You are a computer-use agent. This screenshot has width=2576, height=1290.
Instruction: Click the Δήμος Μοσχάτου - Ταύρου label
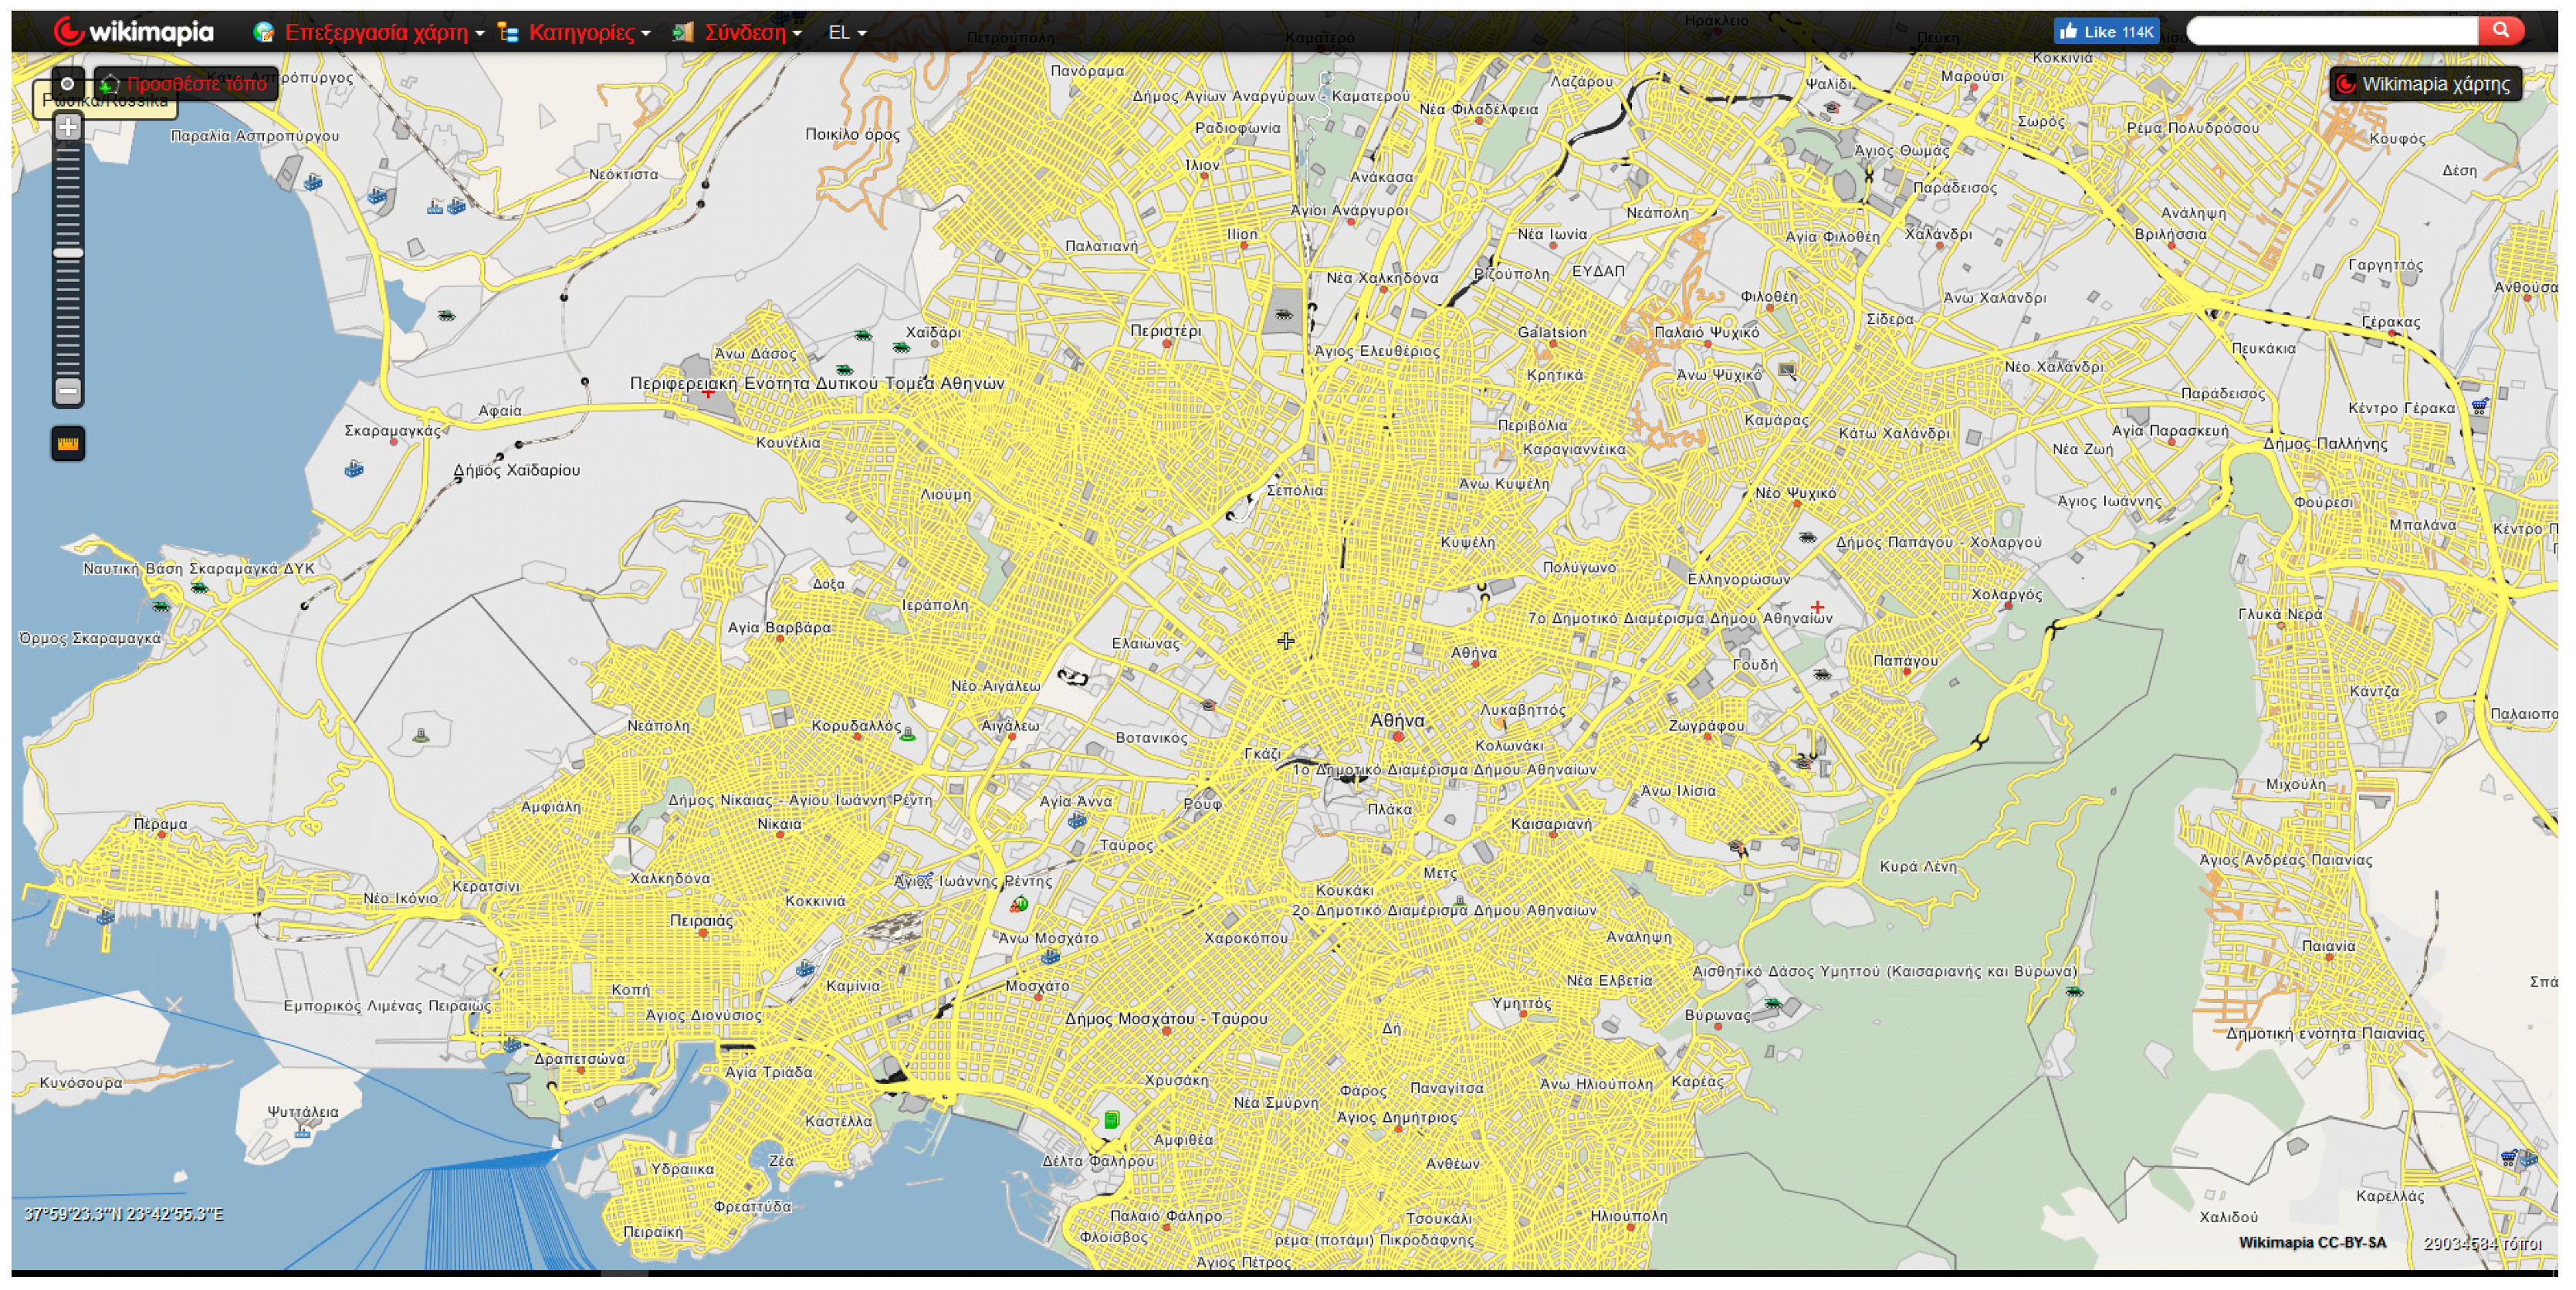(1165, 1018)
